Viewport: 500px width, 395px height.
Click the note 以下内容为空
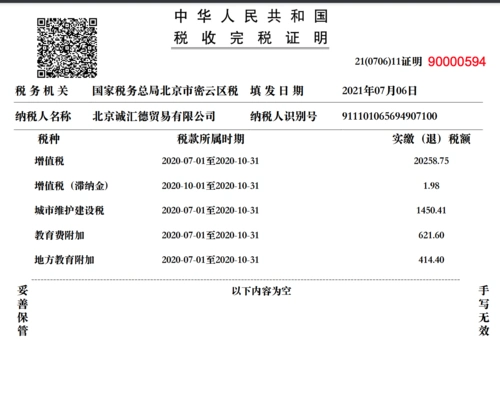[x=262, y=291]
